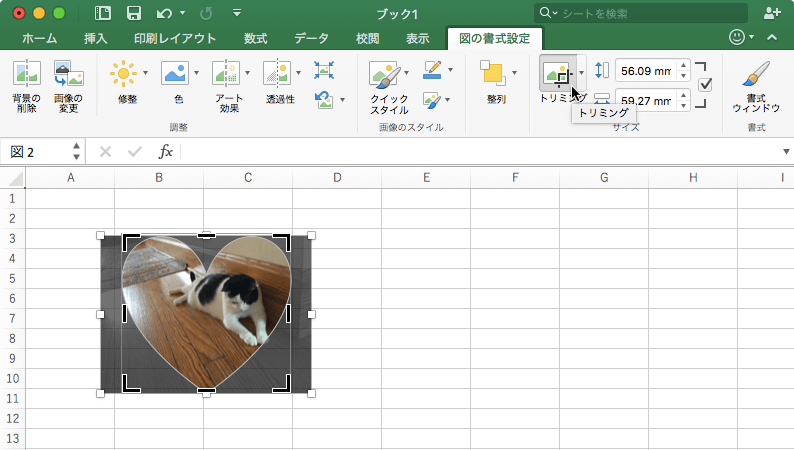
Task: Click the formula bar cancel X icon
Action: pyautogui.click(x=105, y=151)
